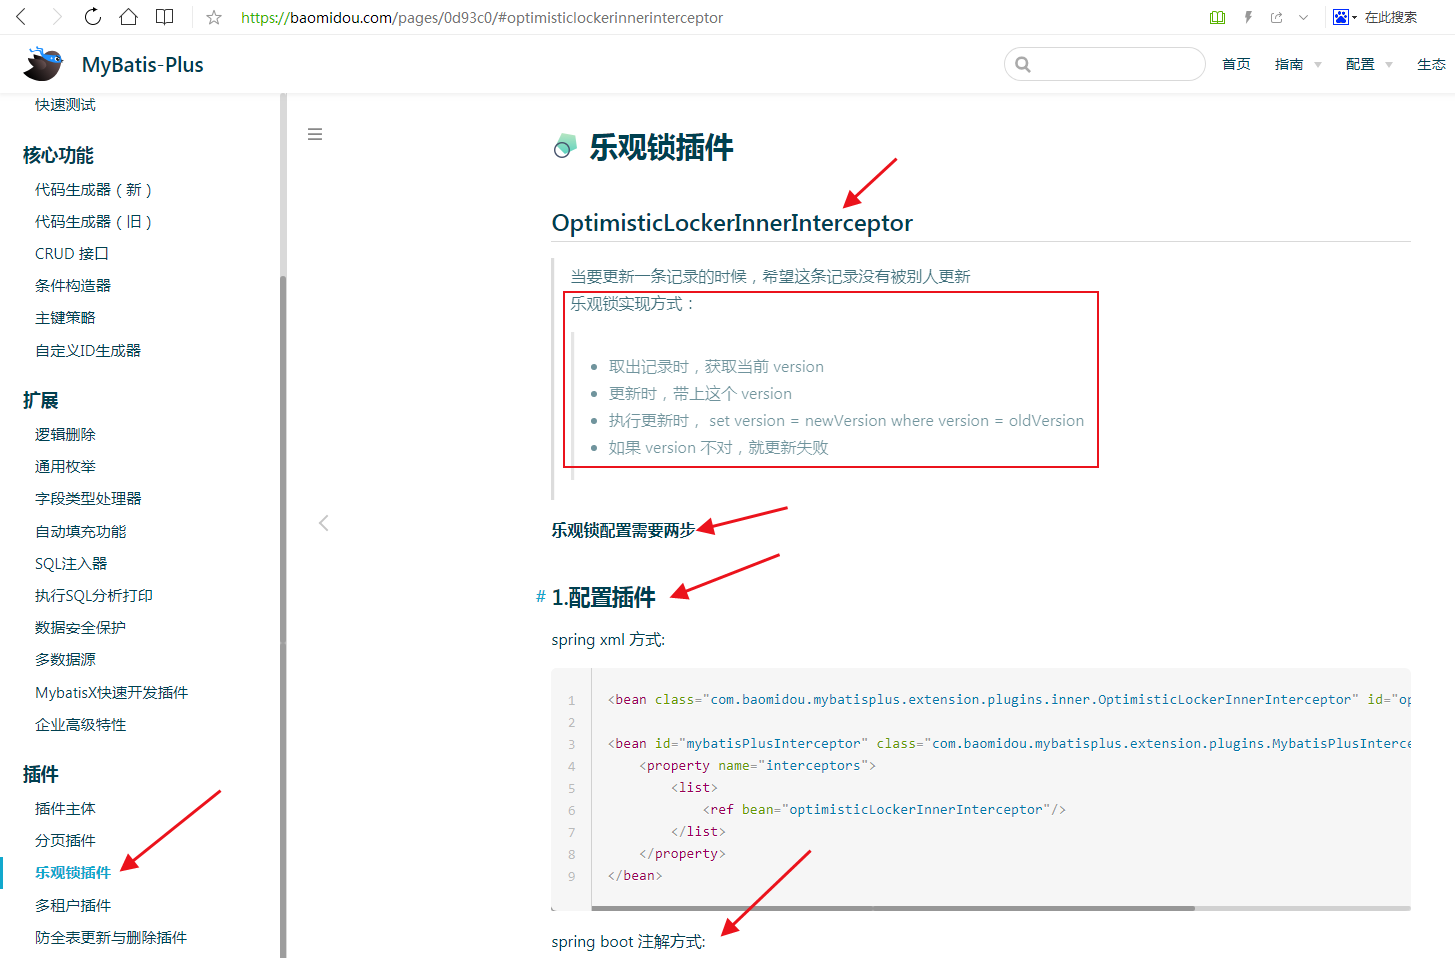Screen dimensions: 1455x958
Task: Open the SQL注入器 page
Action: pyautogui.click(x=71, y=564)
